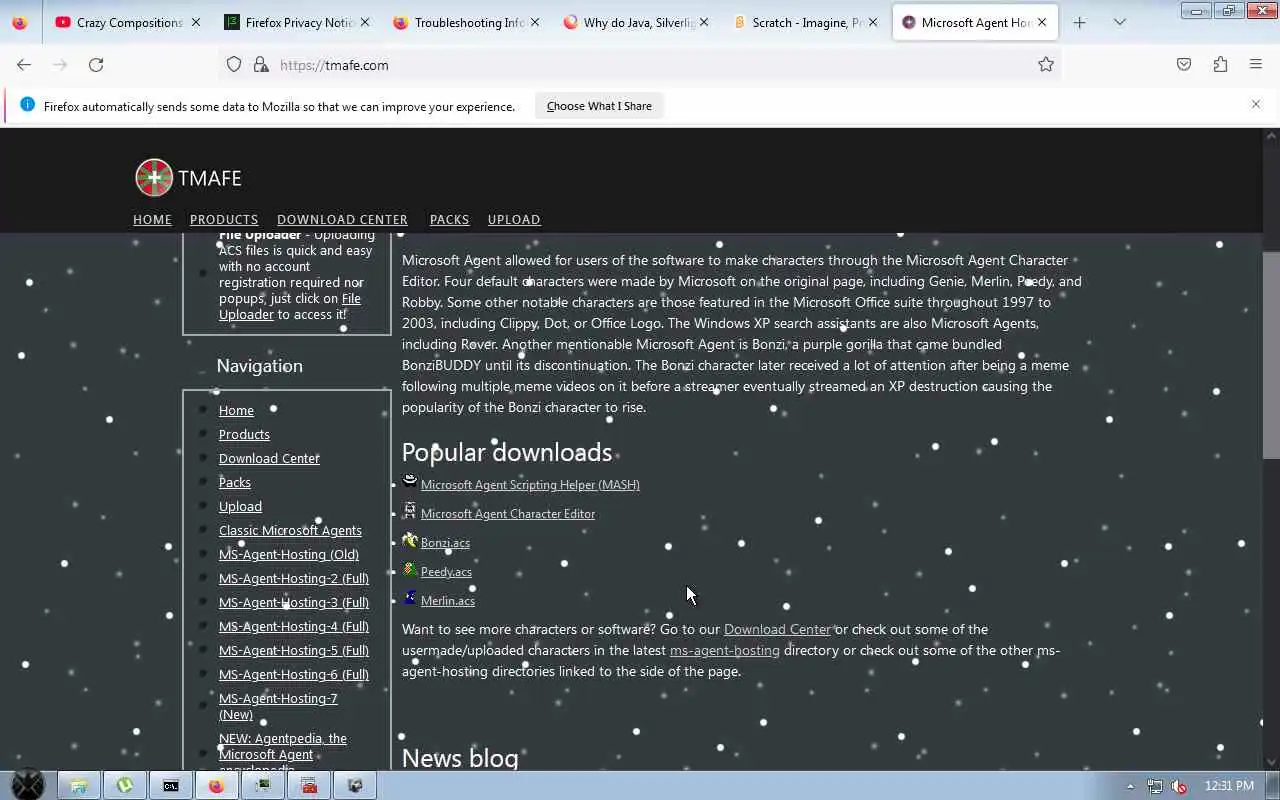Reload the page using the refresh icon
Image resolution: width=1280 pixels, height=800 pixels.
(96, 64)
